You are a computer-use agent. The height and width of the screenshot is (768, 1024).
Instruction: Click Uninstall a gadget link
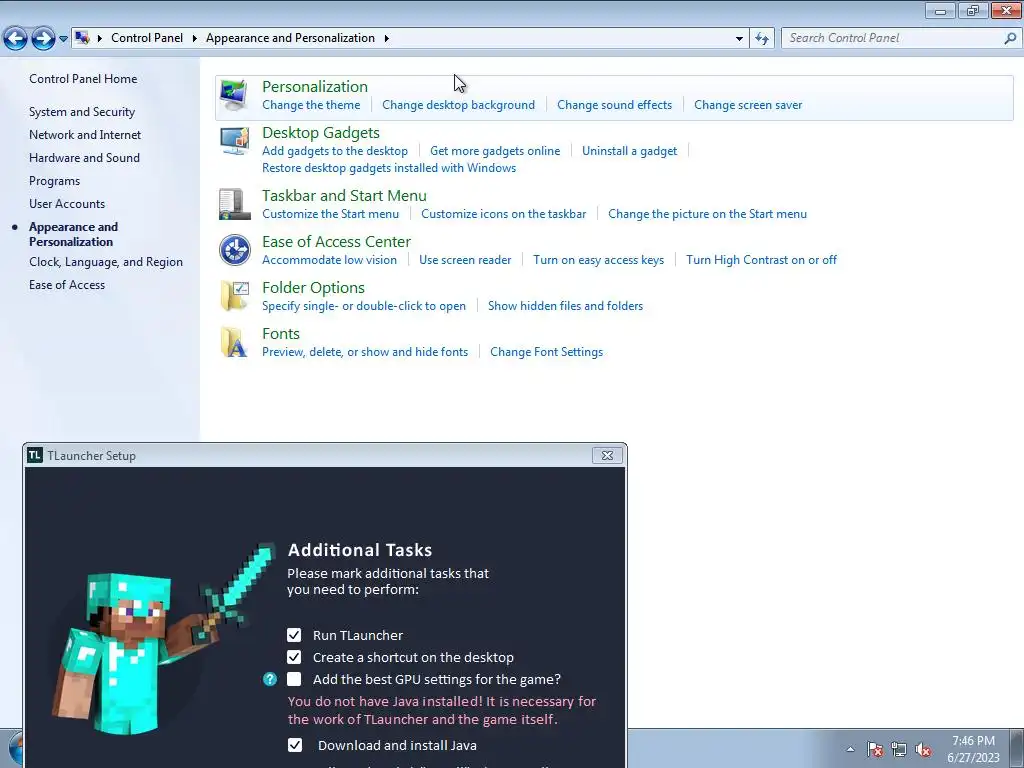pos(630,151)
